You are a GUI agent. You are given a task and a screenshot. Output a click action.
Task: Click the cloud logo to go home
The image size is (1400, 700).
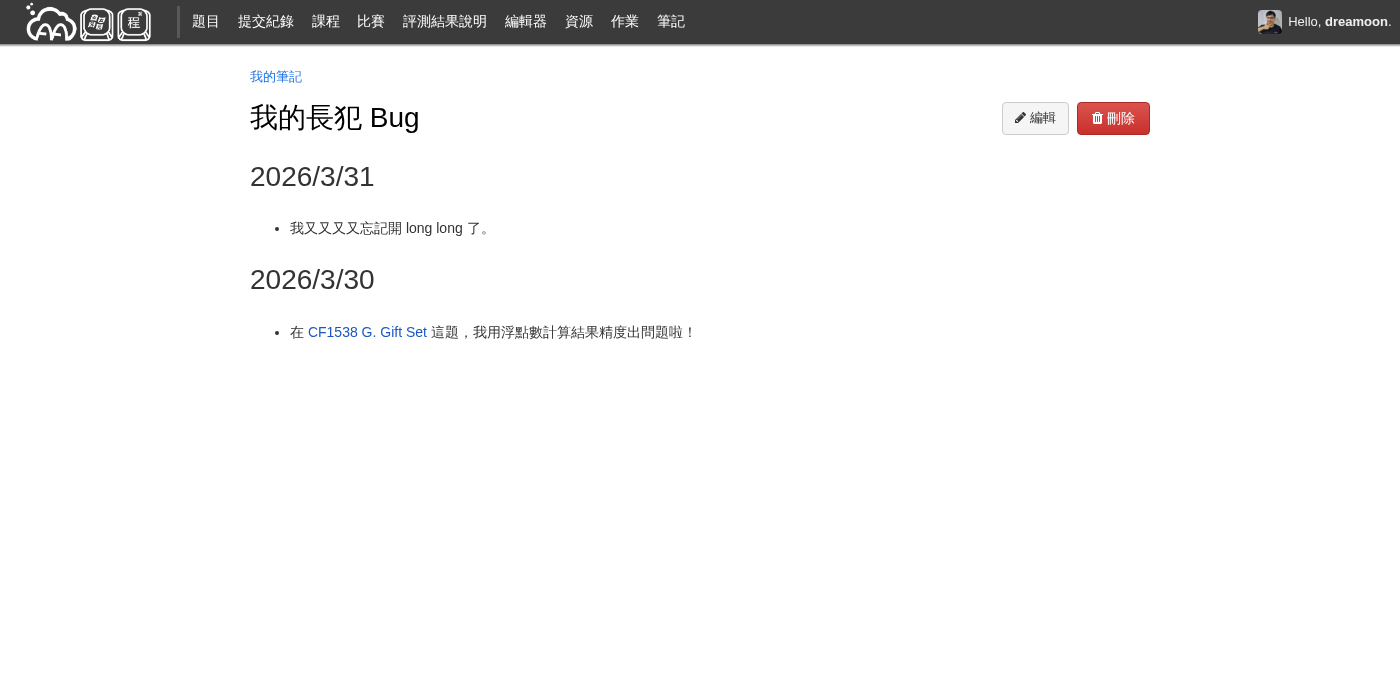(x=88, y=22)
